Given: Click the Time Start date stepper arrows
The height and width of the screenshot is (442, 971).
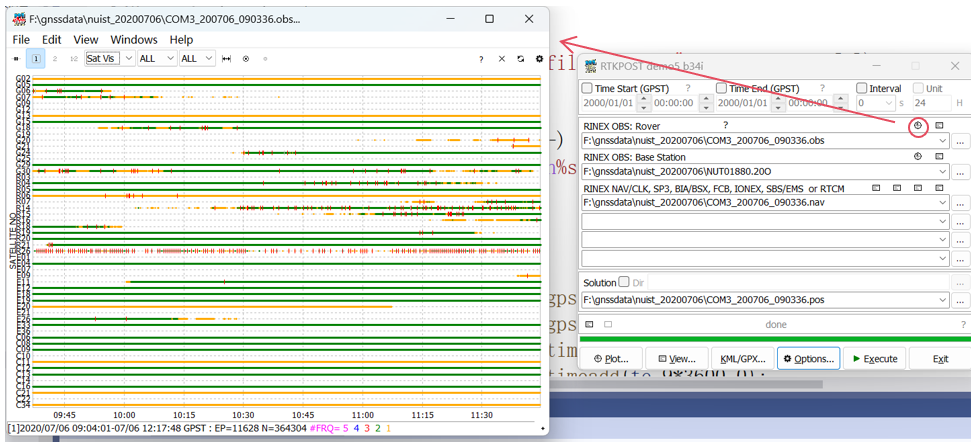Looking at the screenshot, I should point(645,103).
